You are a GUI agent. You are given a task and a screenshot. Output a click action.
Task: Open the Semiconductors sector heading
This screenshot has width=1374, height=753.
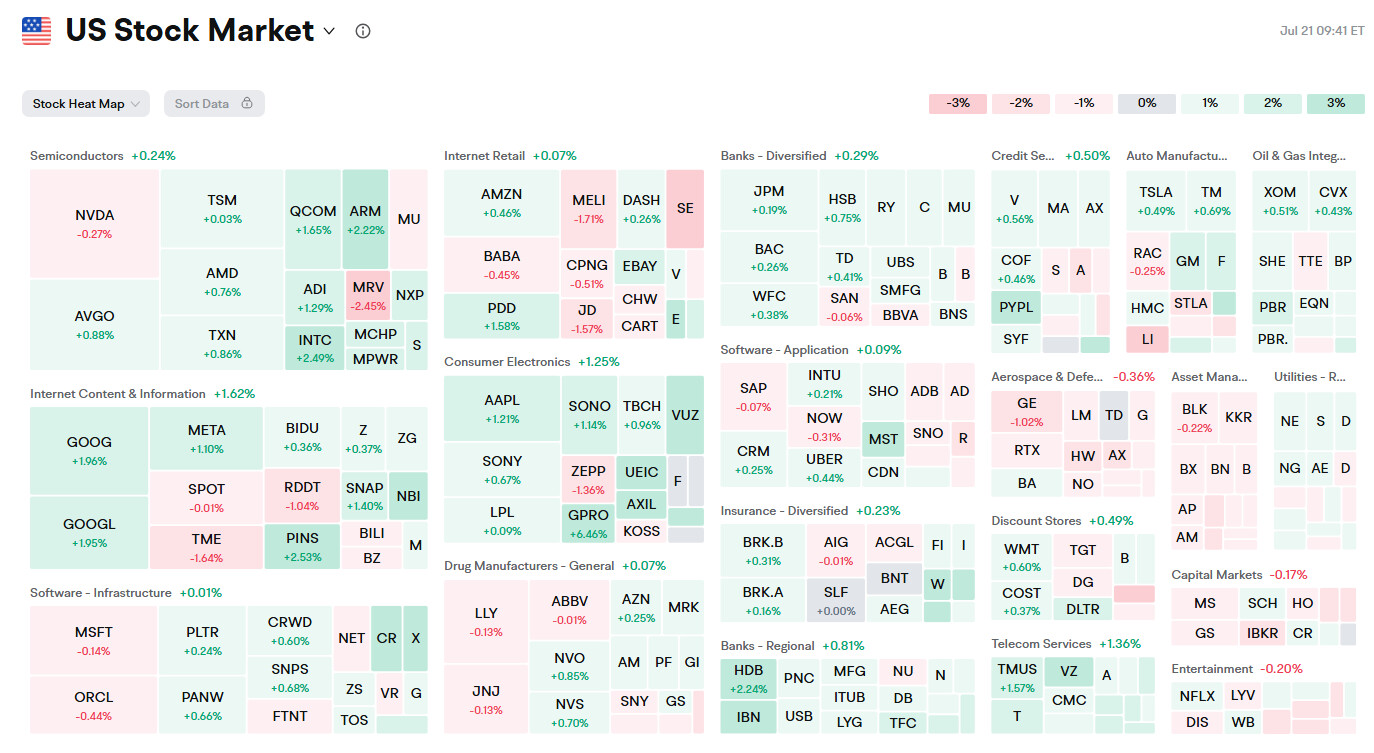point(77,156)
